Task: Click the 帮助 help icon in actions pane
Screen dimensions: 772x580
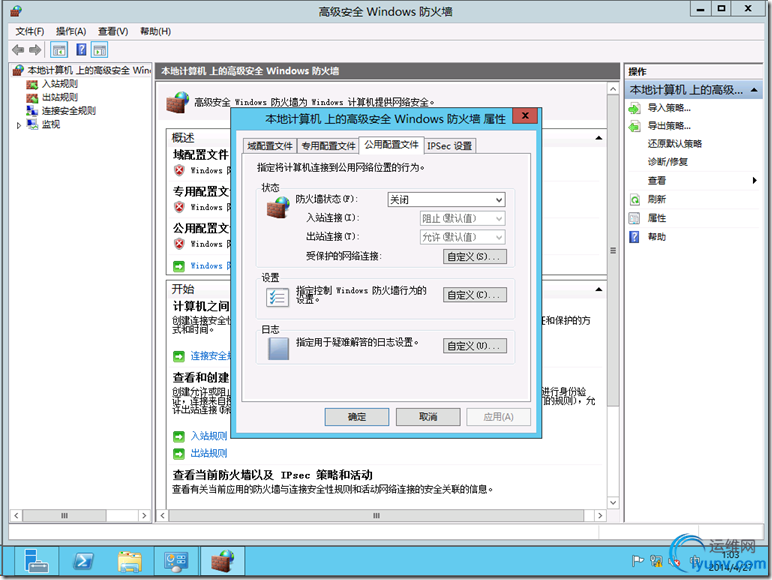Action: pyautogui.click(x=635, y=237)
